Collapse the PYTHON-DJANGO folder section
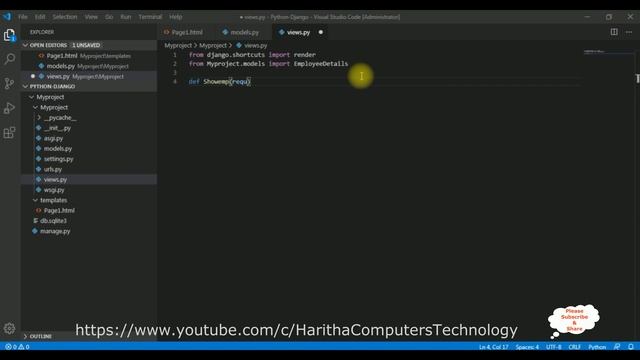Viewport: 640px width, 360px height. 26,87
